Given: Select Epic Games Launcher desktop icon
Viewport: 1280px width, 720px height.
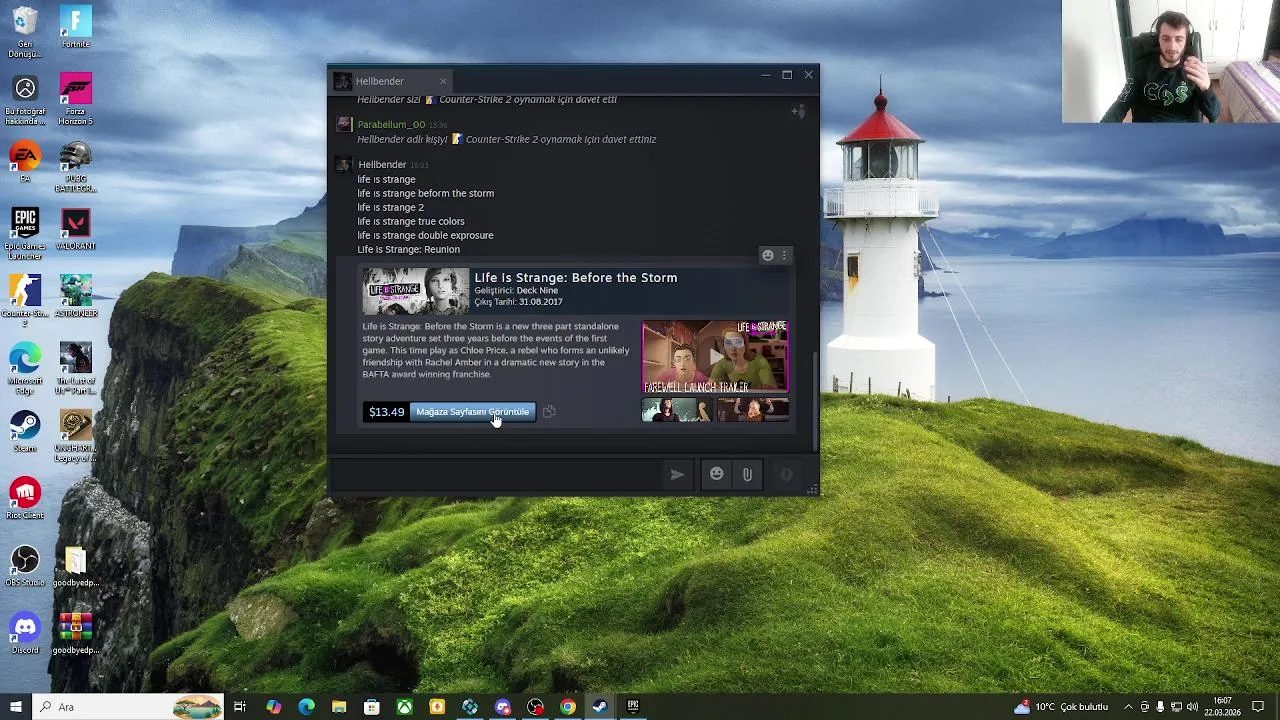Looking at the screenshot, I should [x=25, y=234].
